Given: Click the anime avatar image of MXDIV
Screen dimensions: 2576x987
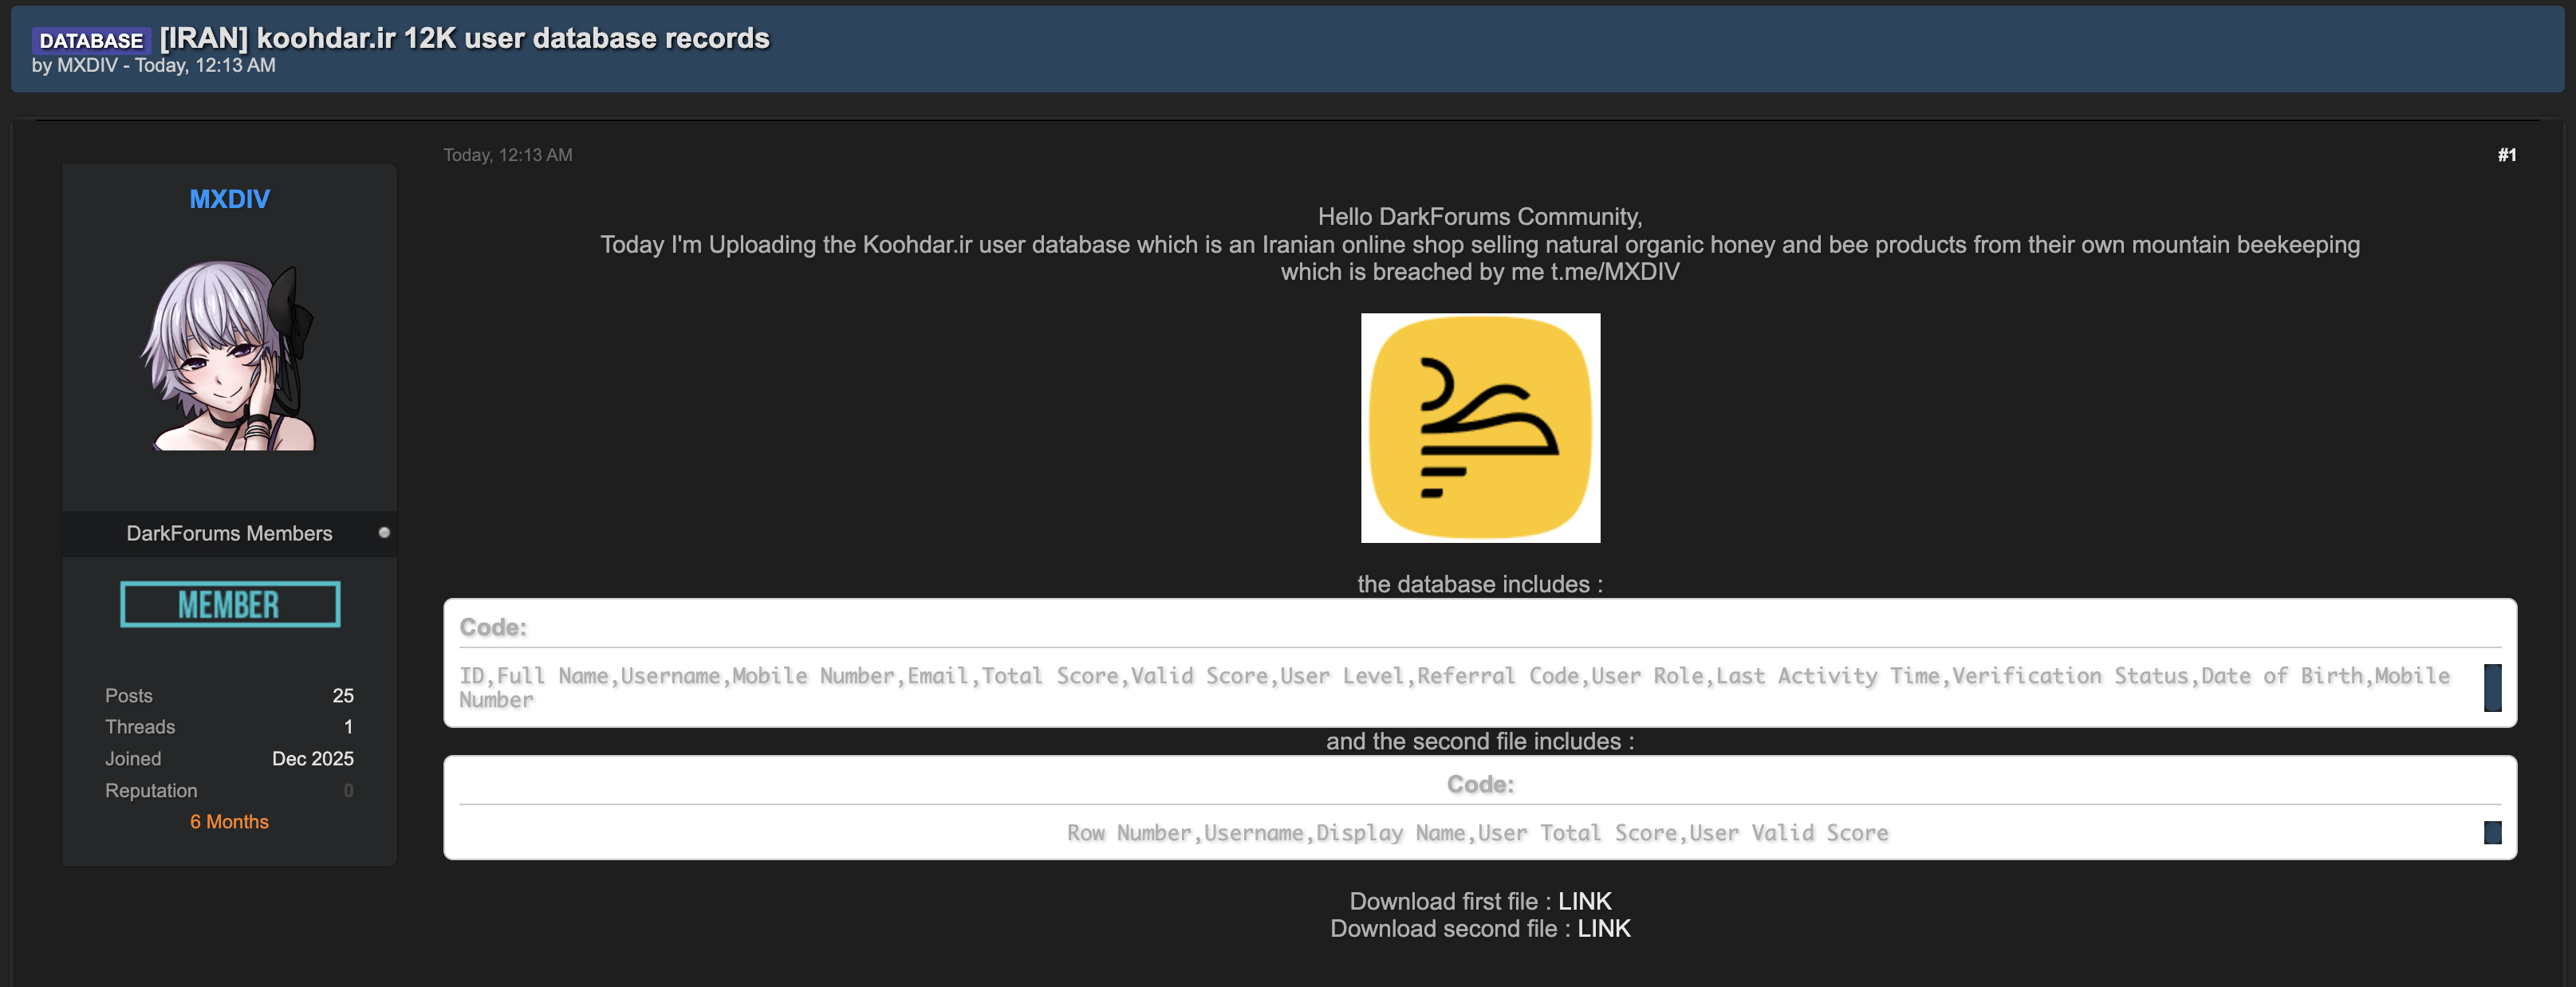Looking at the screenshot, I should pyautogui.click(x=229, y=355).
